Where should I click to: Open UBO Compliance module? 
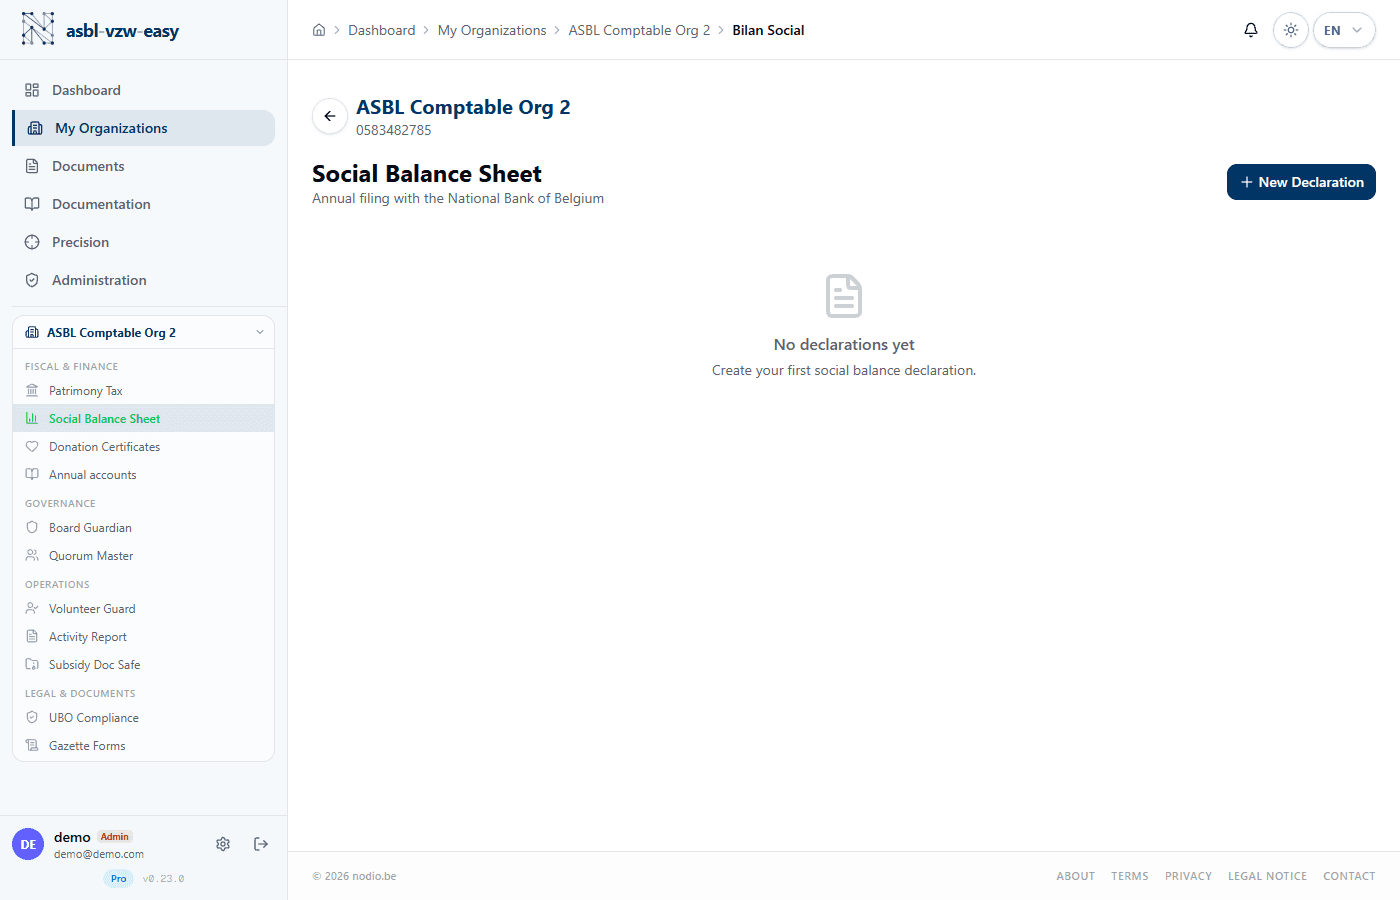(143, 718)
